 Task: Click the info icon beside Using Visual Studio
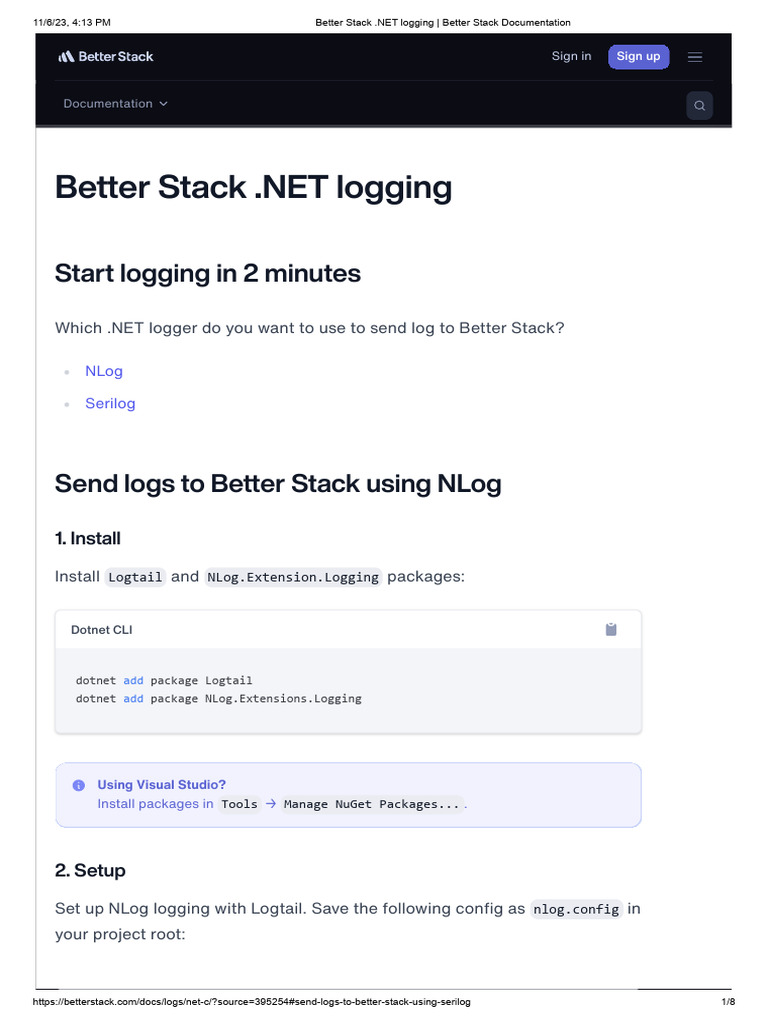tap(79, 786)
